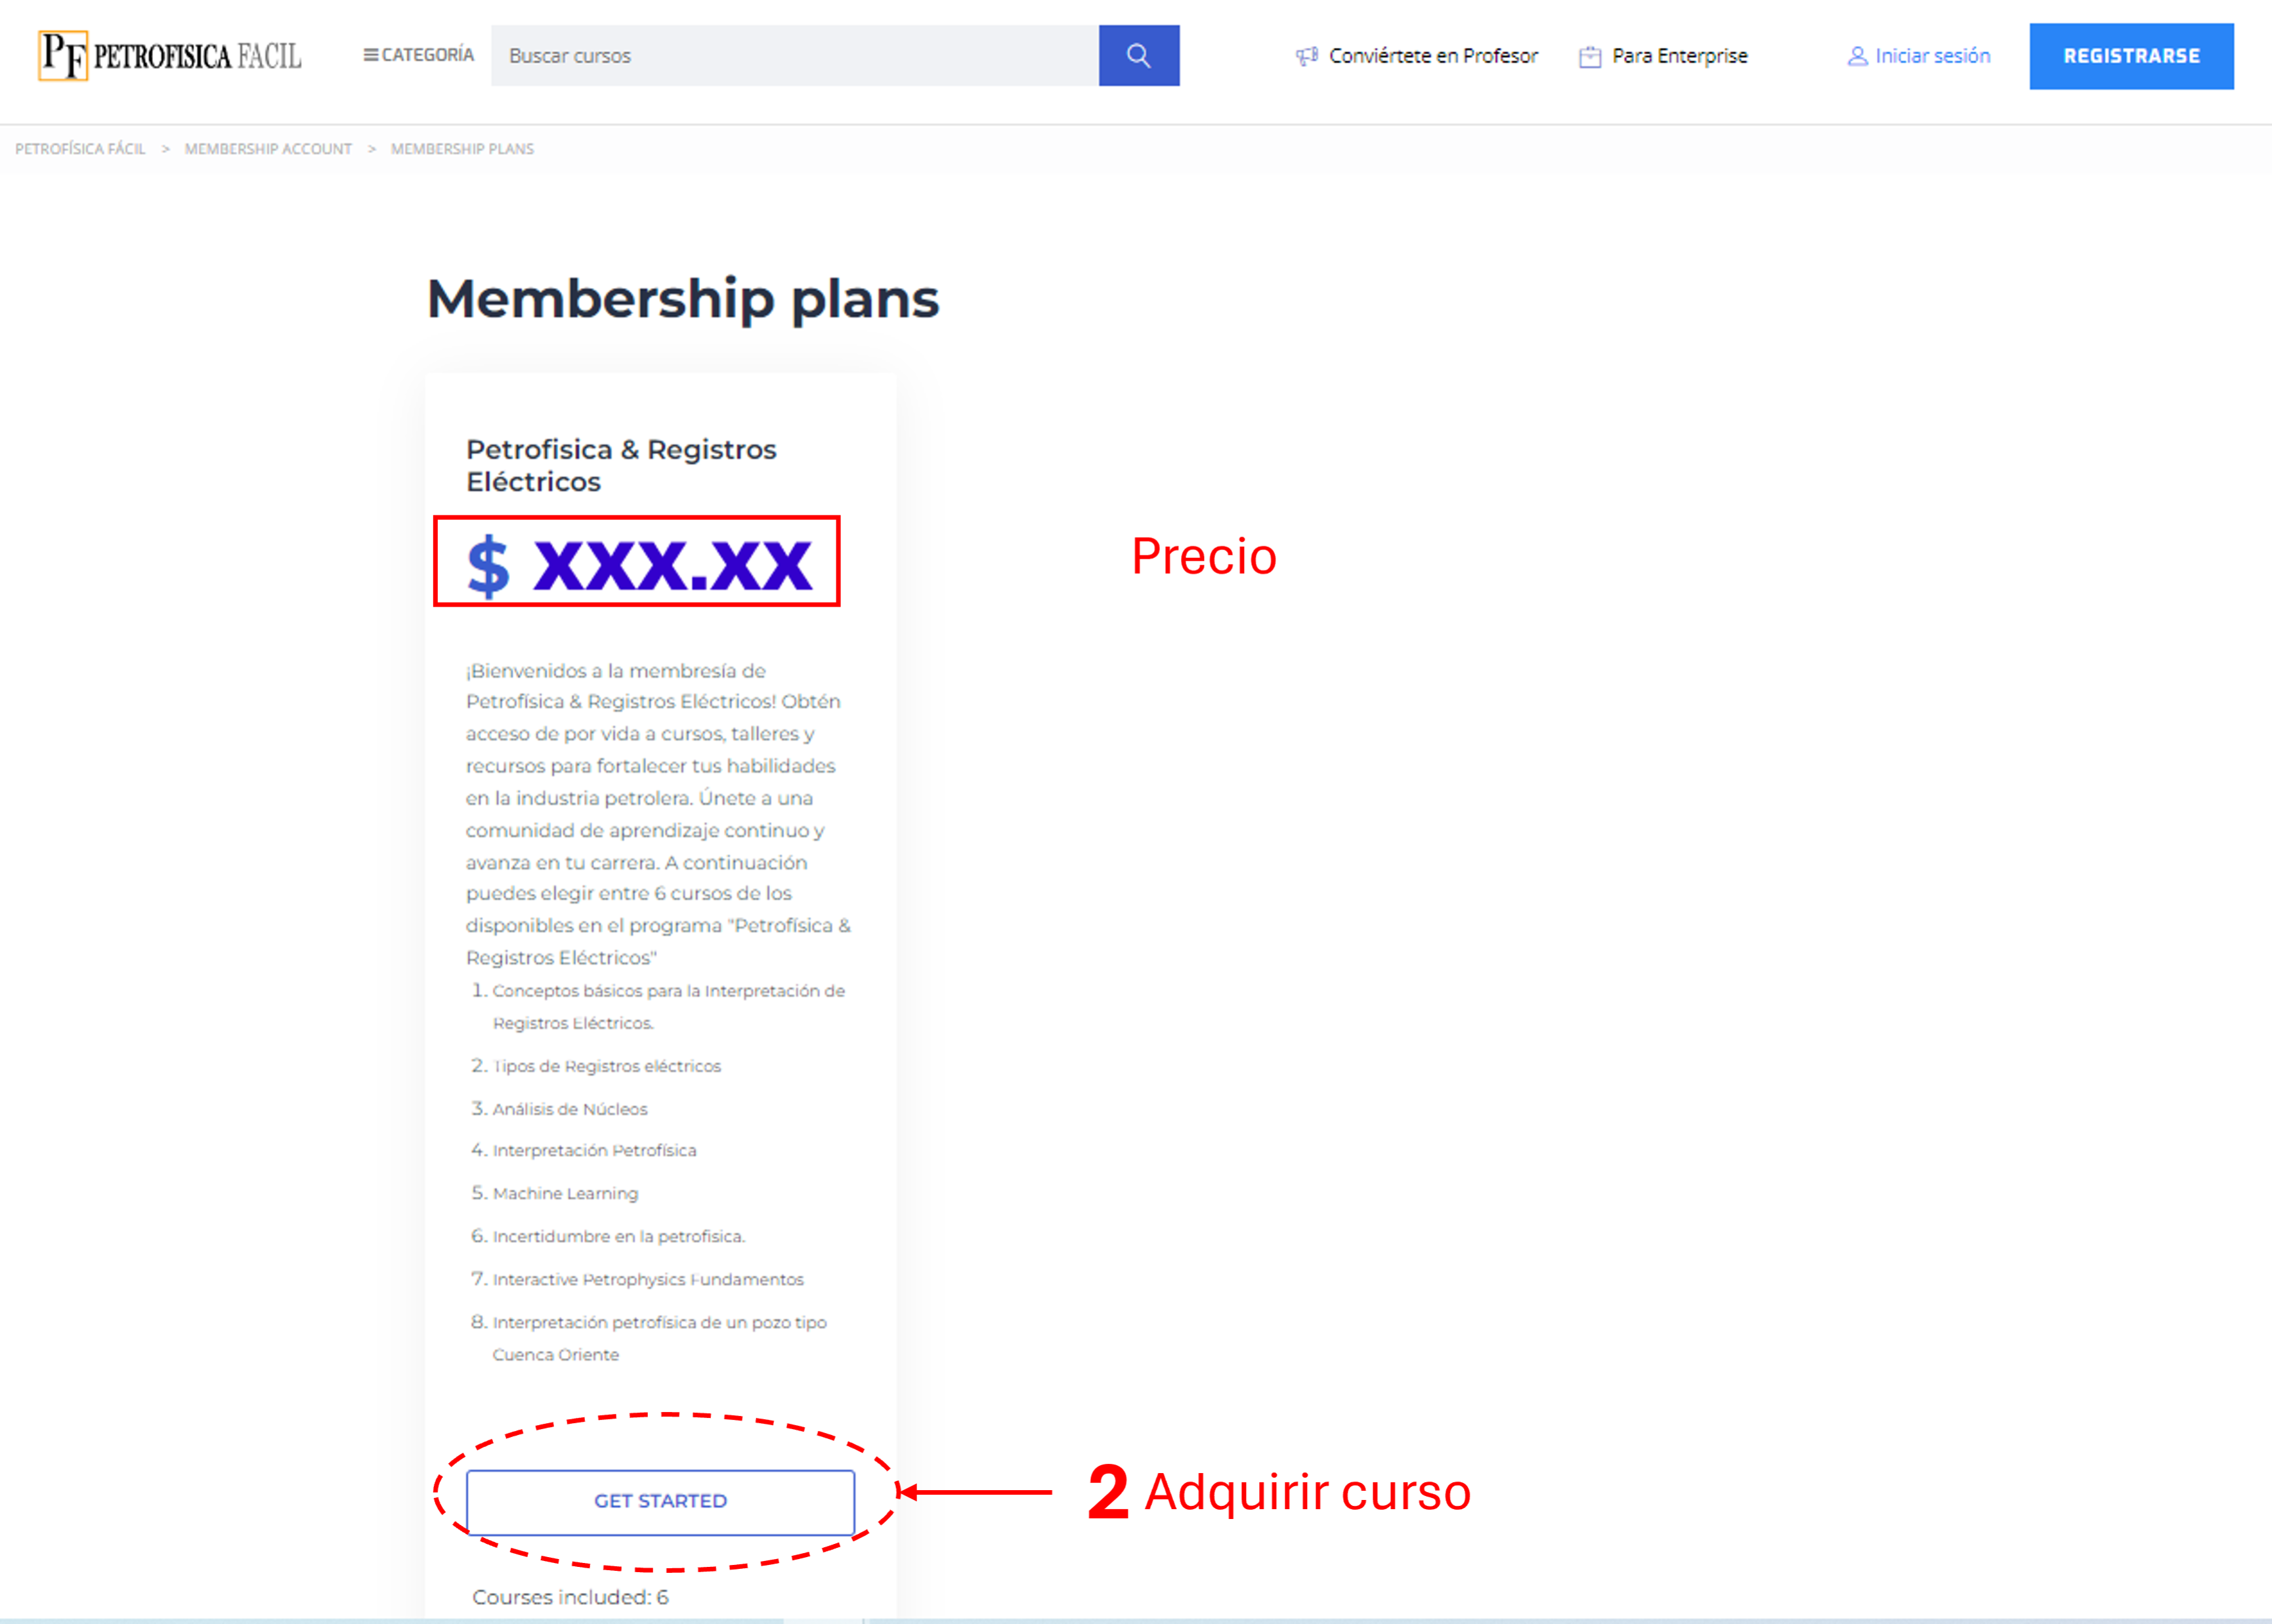Click the user icon beside Iniciar sesión

pos(1857,56)
